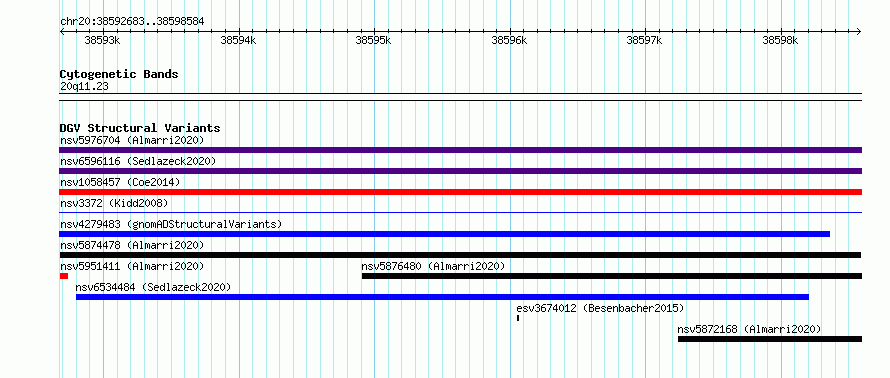Click the nsv5951411 (Almarri2020) label

pos(132,266)
